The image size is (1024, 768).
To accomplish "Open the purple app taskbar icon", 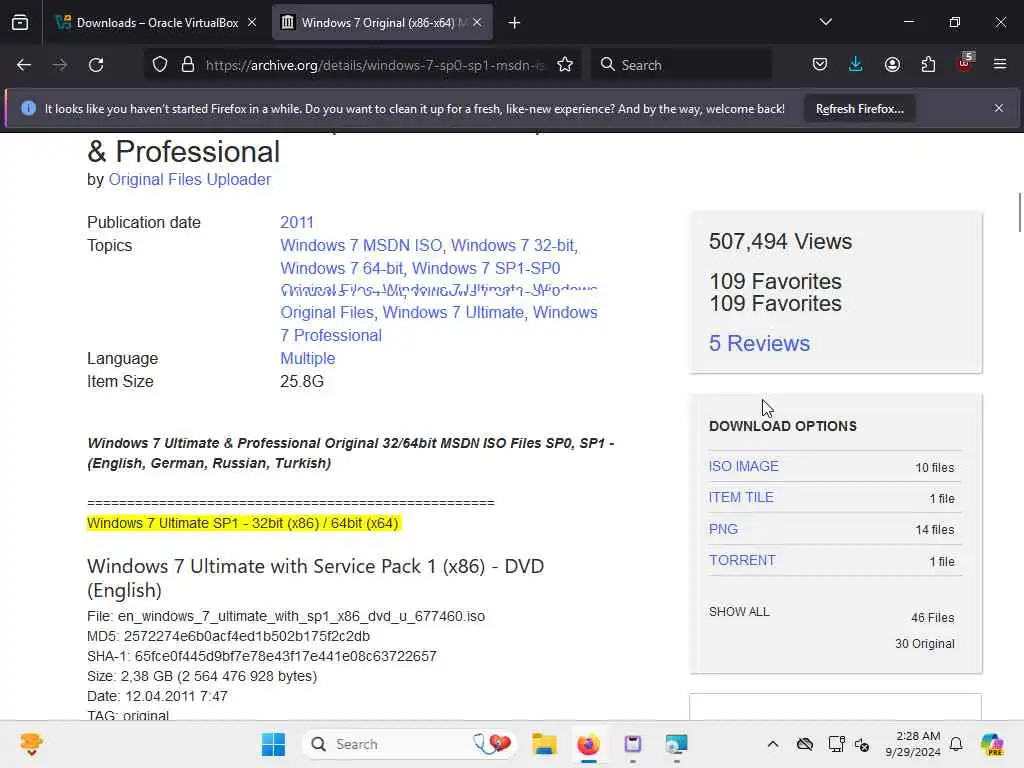I will click(632, 744).
